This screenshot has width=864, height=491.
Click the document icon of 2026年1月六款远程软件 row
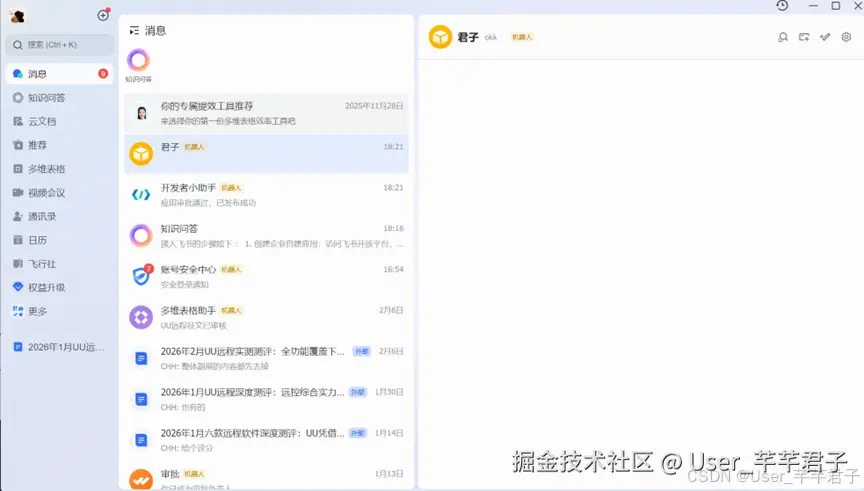click(141, 440)
